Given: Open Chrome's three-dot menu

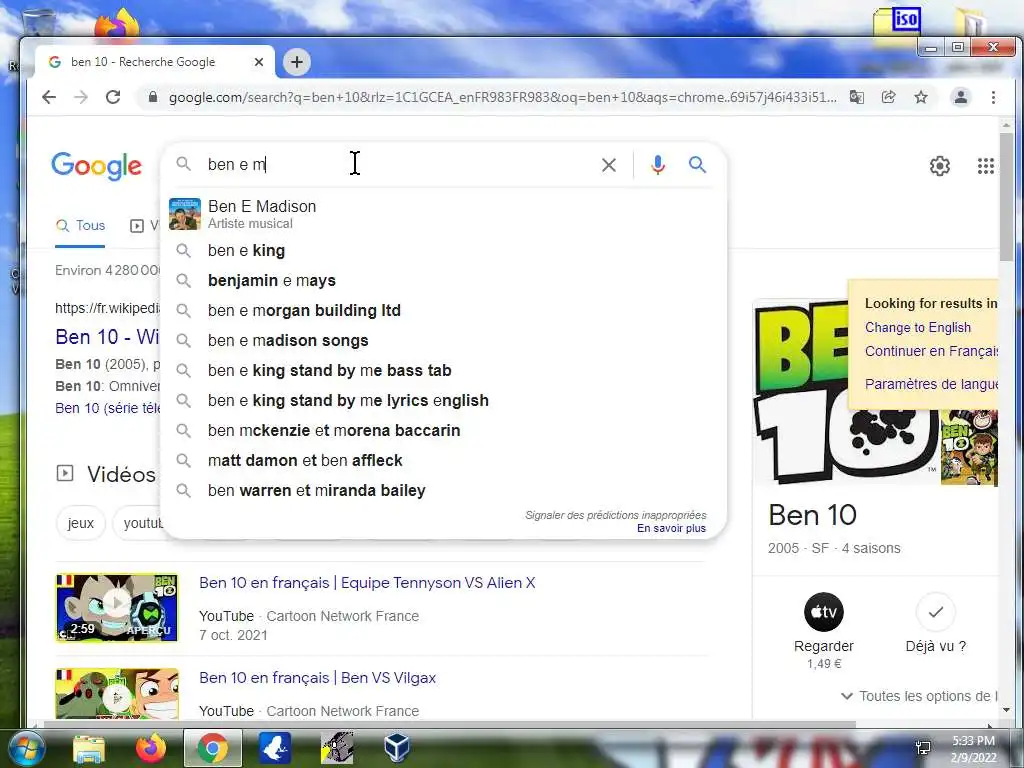Looking at the screenshot, I should [993, 97].
